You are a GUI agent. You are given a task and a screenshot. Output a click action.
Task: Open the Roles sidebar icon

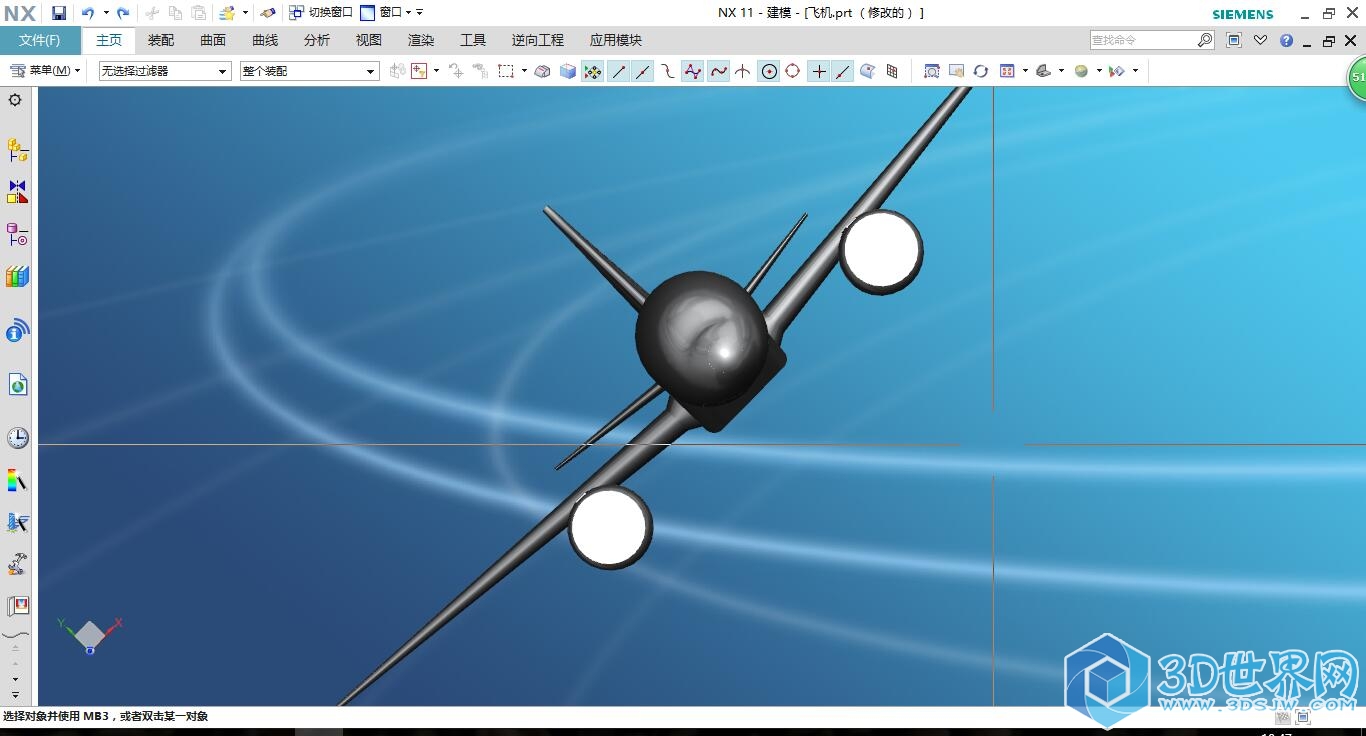pos(17,606)
